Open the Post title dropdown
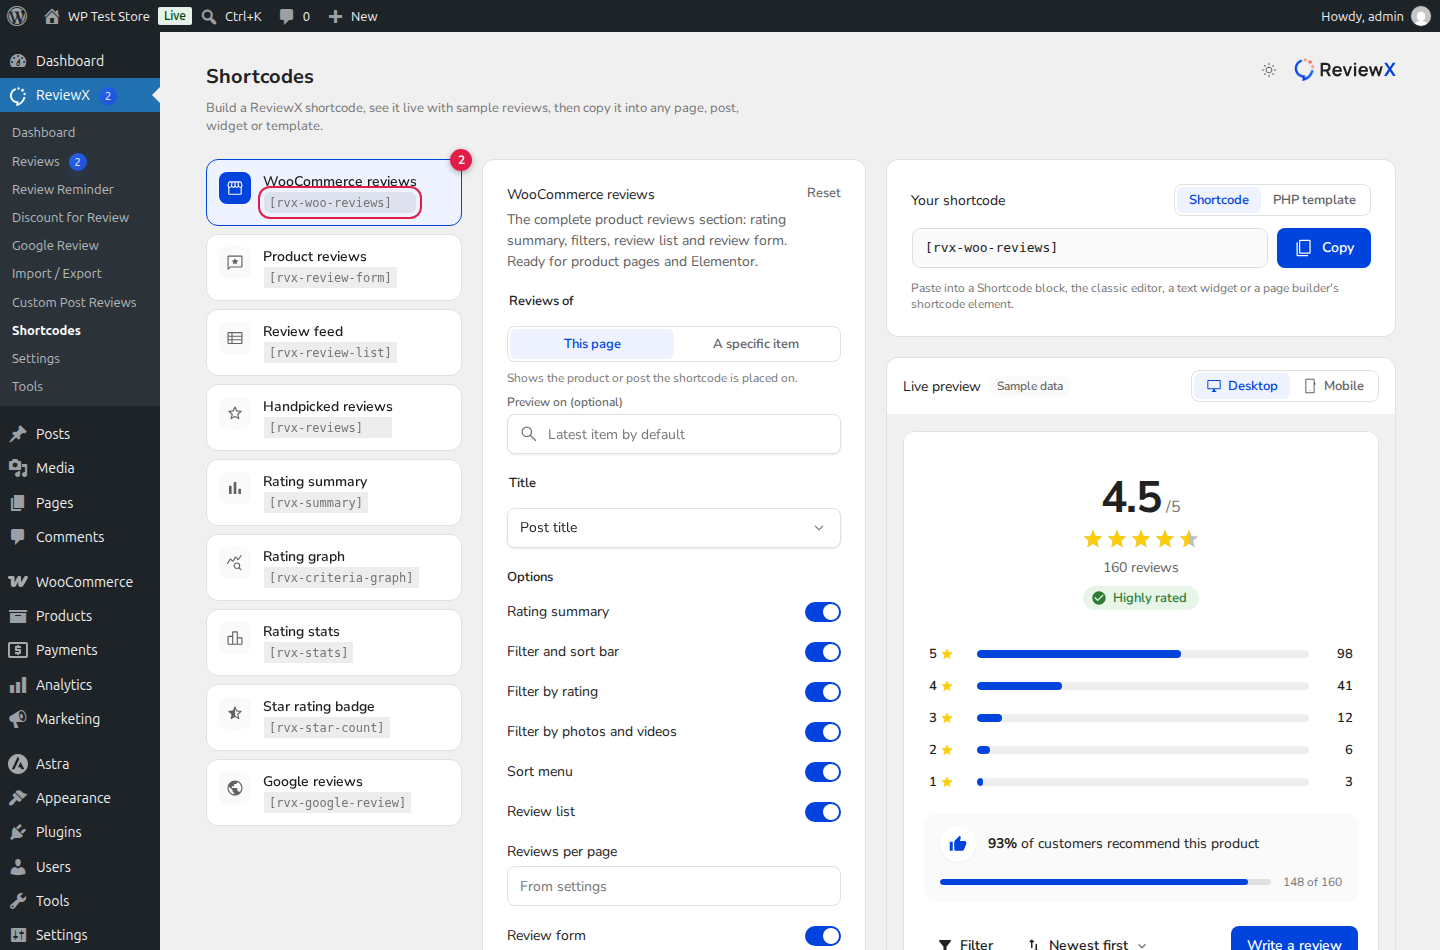Screen dimensions: 1440x950 click(x=674, y=528)
